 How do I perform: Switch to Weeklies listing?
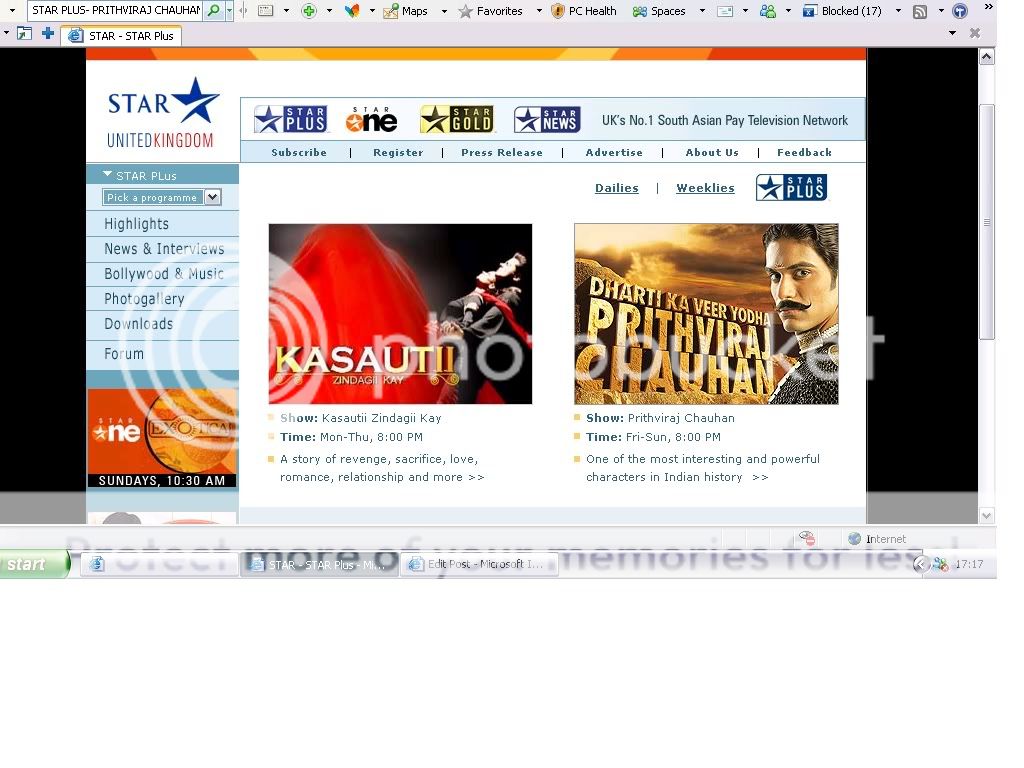pos(705,188)
